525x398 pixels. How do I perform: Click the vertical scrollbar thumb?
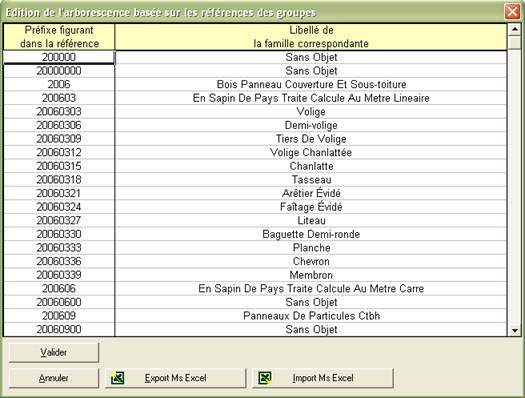pyautogui.click(x=514, y=43)
